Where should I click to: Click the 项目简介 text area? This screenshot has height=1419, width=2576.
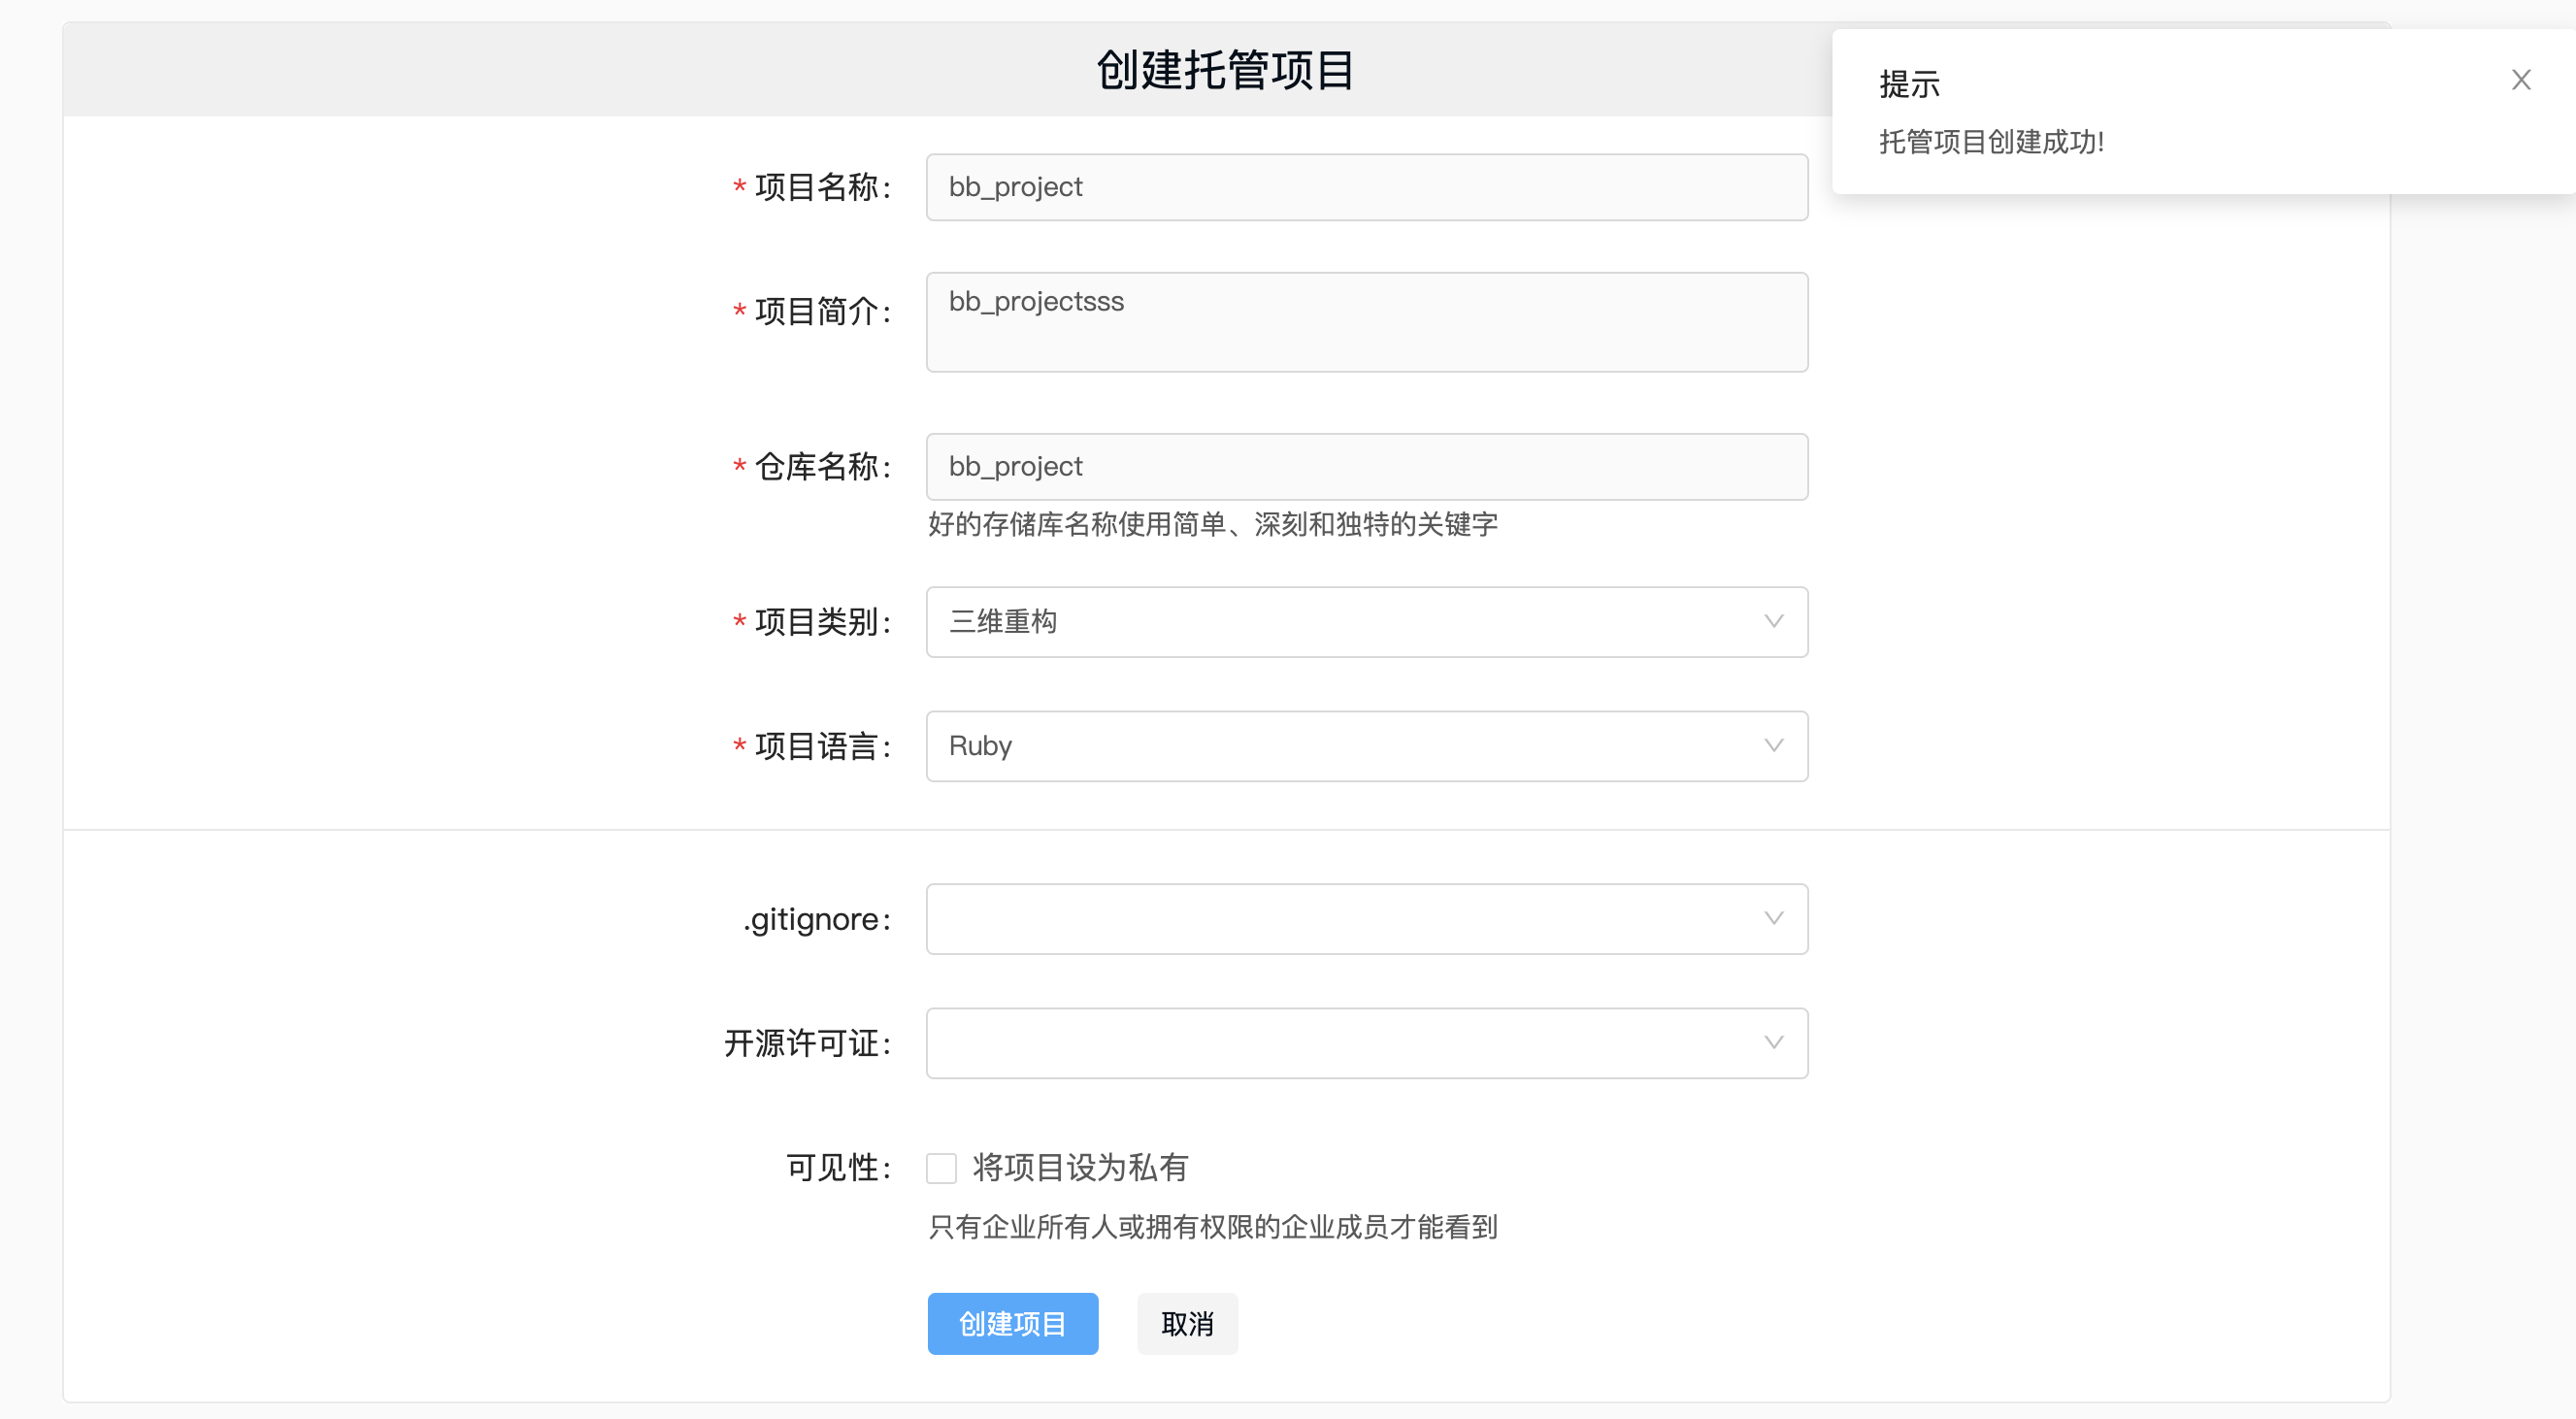coord(1366,322)
